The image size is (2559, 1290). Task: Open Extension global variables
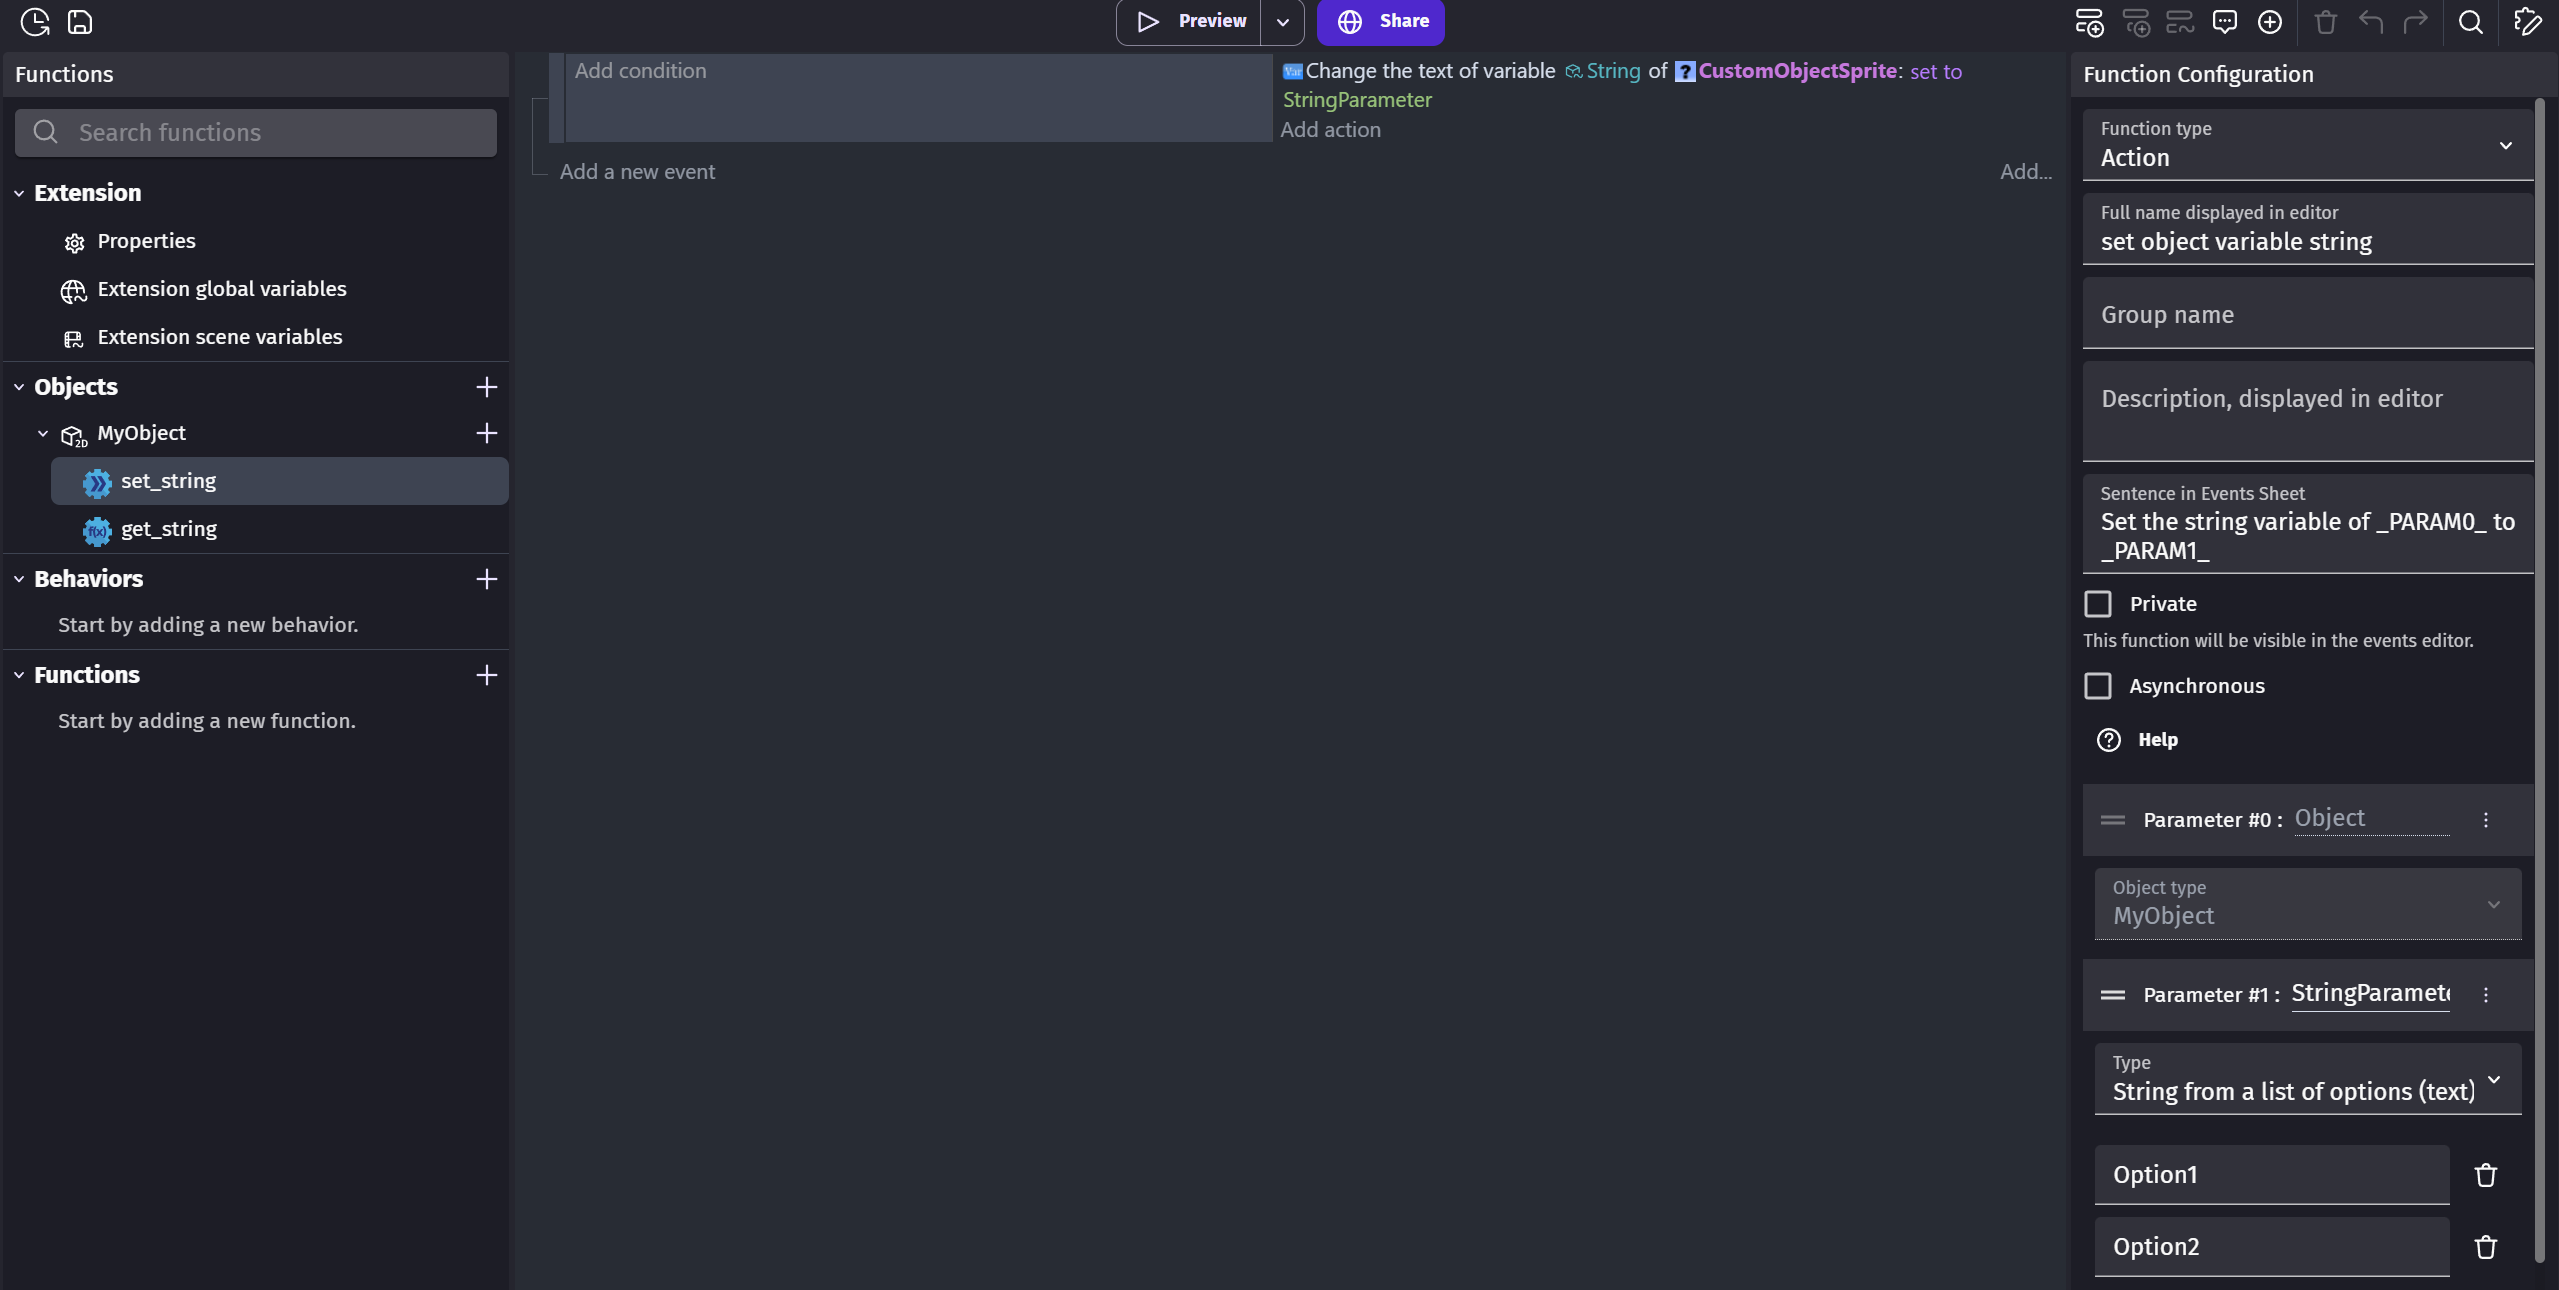221,289
